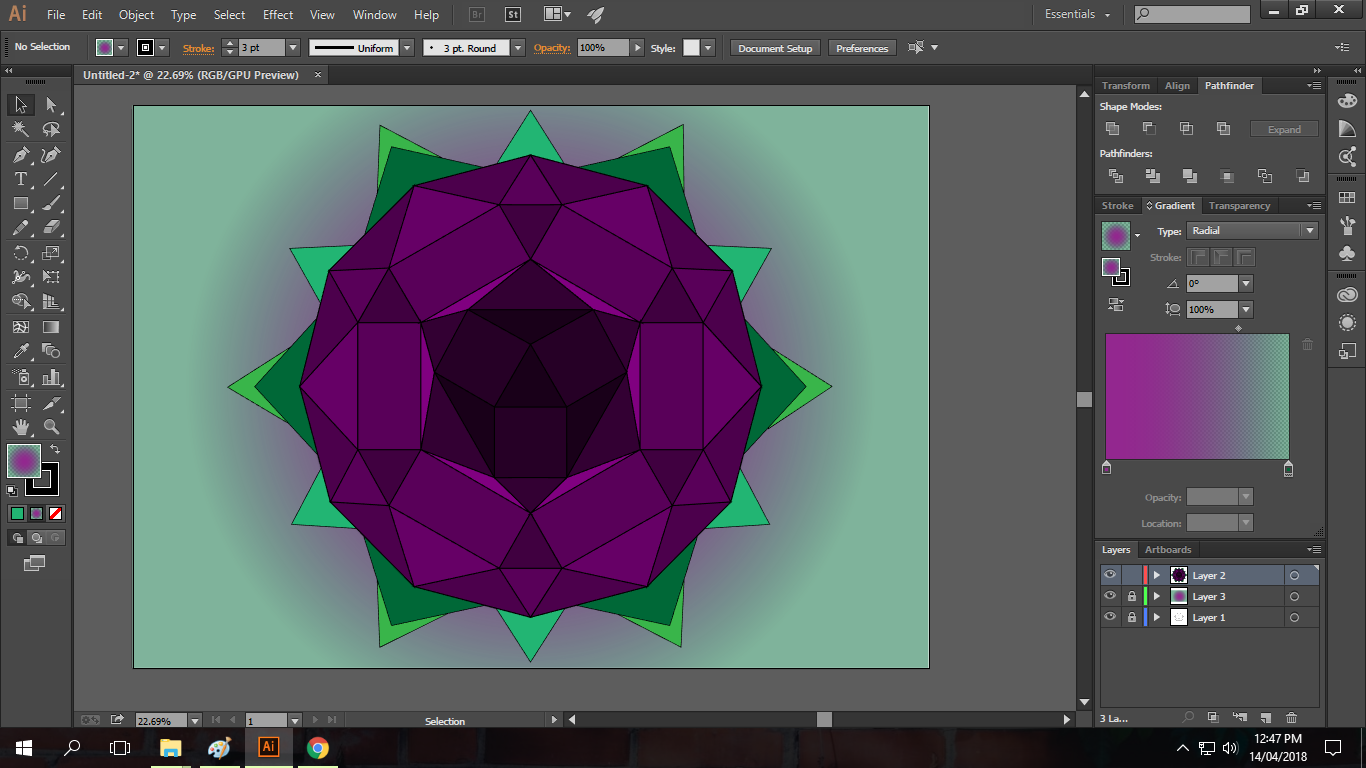Select the Pen tool
1366x768 pixels.
coord(21,155)
